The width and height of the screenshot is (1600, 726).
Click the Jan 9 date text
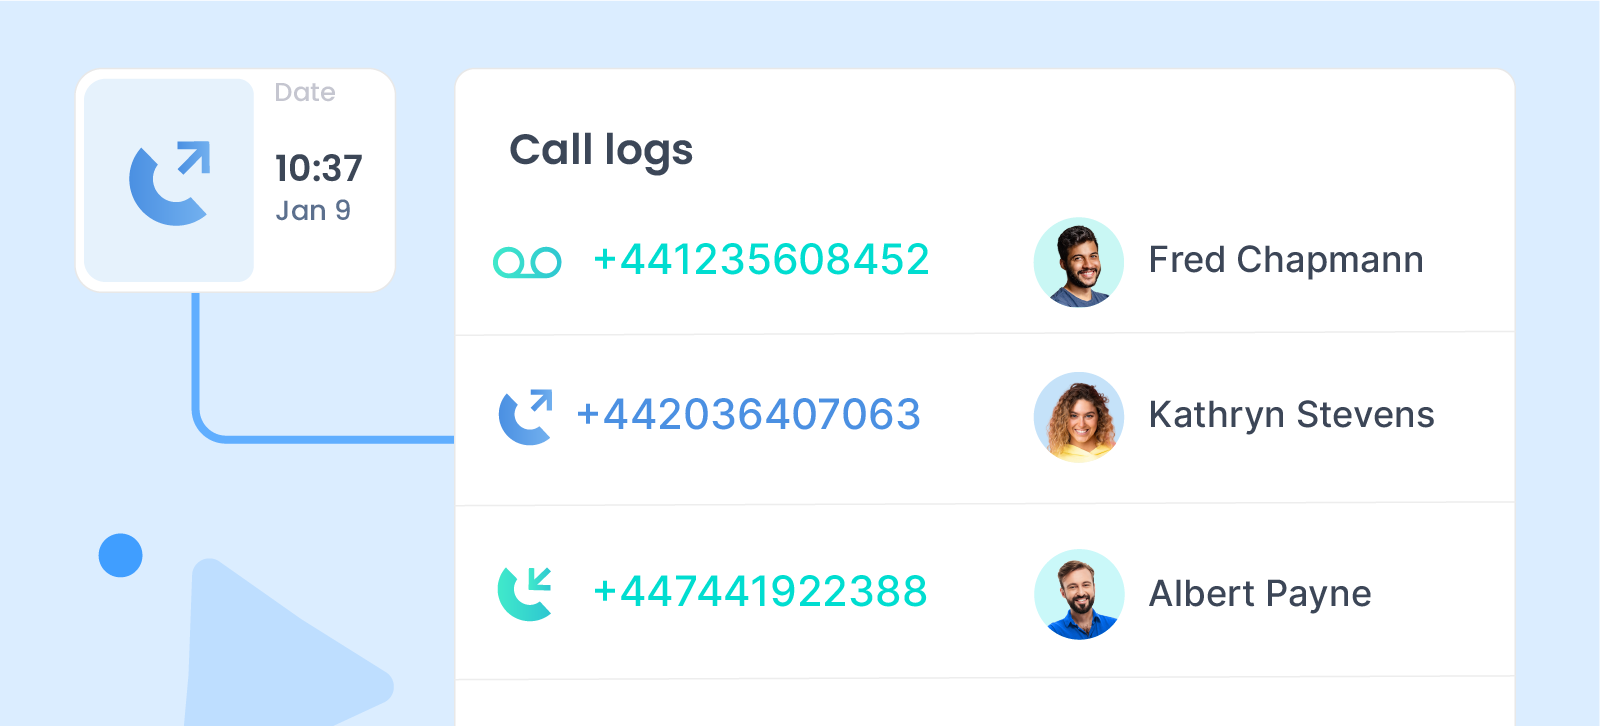coord(313,211)
